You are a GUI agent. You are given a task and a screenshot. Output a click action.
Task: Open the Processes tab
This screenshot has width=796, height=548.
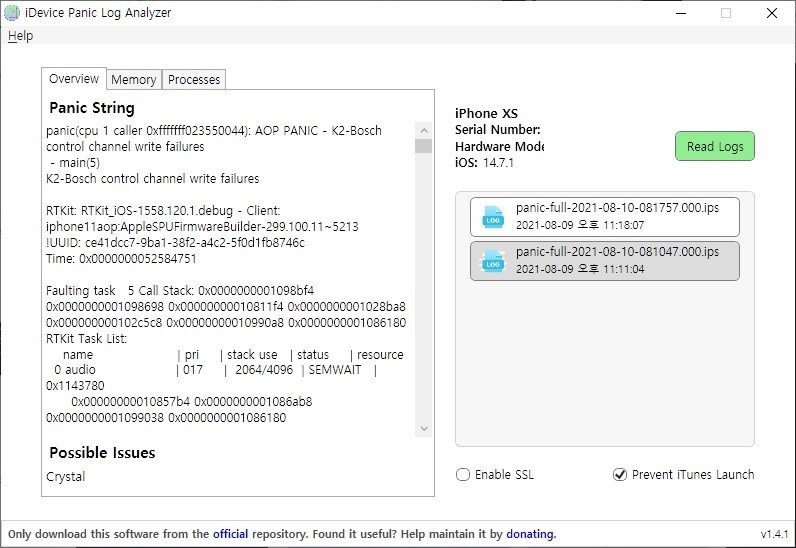point(194,80)
